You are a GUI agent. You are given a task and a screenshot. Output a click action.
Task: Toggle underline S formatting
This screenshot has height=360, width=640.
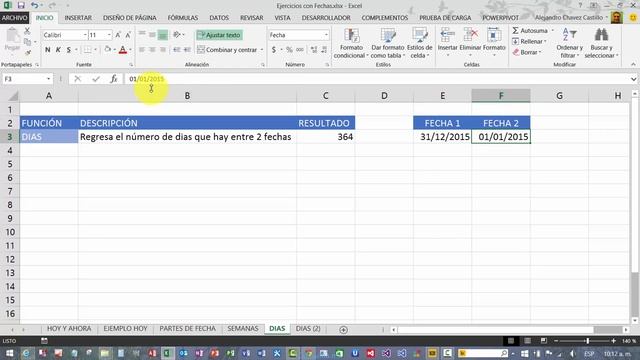click(x=69, y=50)
